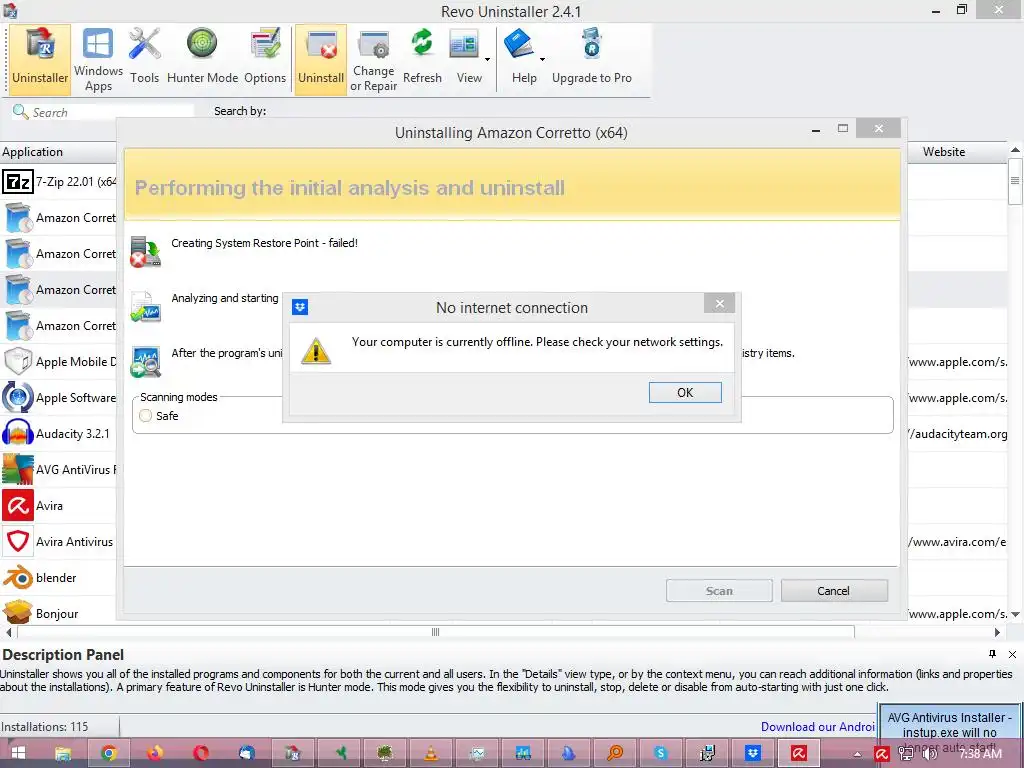Viewport: 1024px width, 768px height.
Task: Select the Apple Software entry
Action: pyautogui.click(x=58, y=397)
